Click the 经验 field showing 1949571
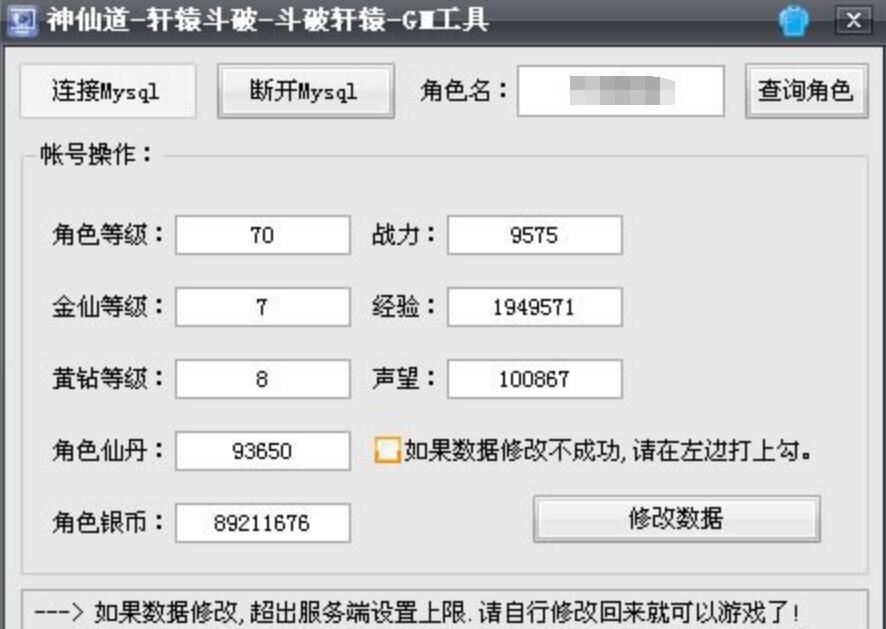Image resolution: width=886 pixels, height=629 pixels. 534,307
